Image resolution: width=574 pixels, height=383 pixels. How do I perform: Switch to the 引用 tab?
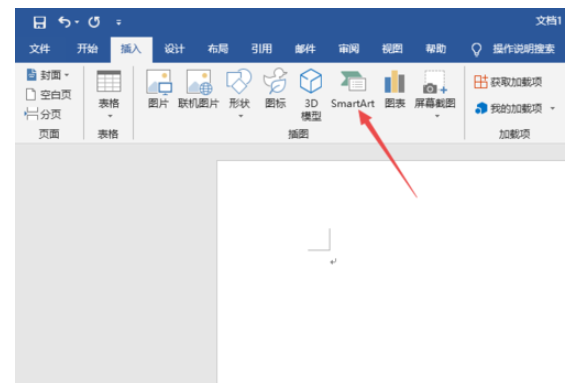coord(261,49)
